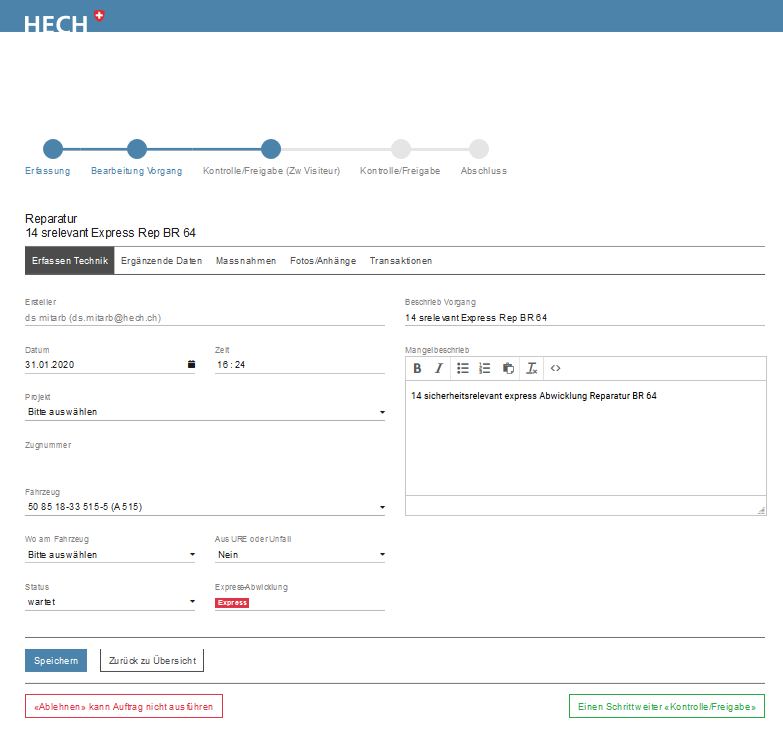The width and height of the screenshot is (783, 730).
Task: Click the Beschrieb Vorgang text field
Action: (x=584, y=318)
